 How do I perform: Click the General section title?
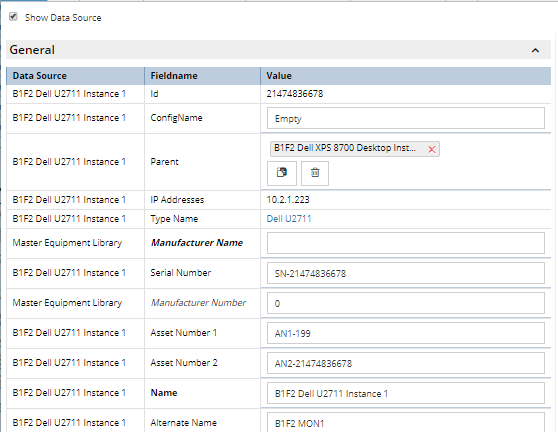32,50
